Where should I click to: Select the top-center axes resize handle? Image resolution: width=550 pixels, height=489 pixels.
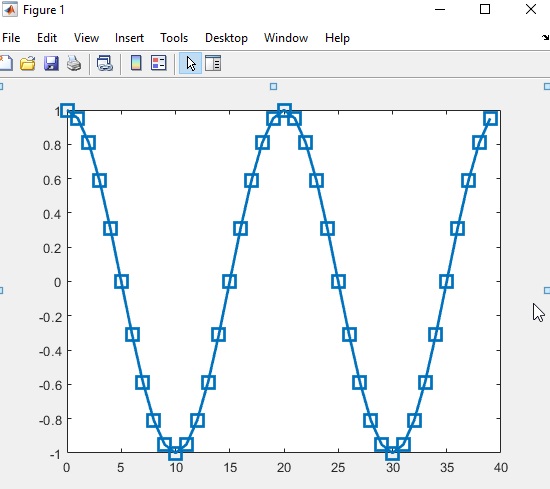pyautogui.click(x=274, y=87)
